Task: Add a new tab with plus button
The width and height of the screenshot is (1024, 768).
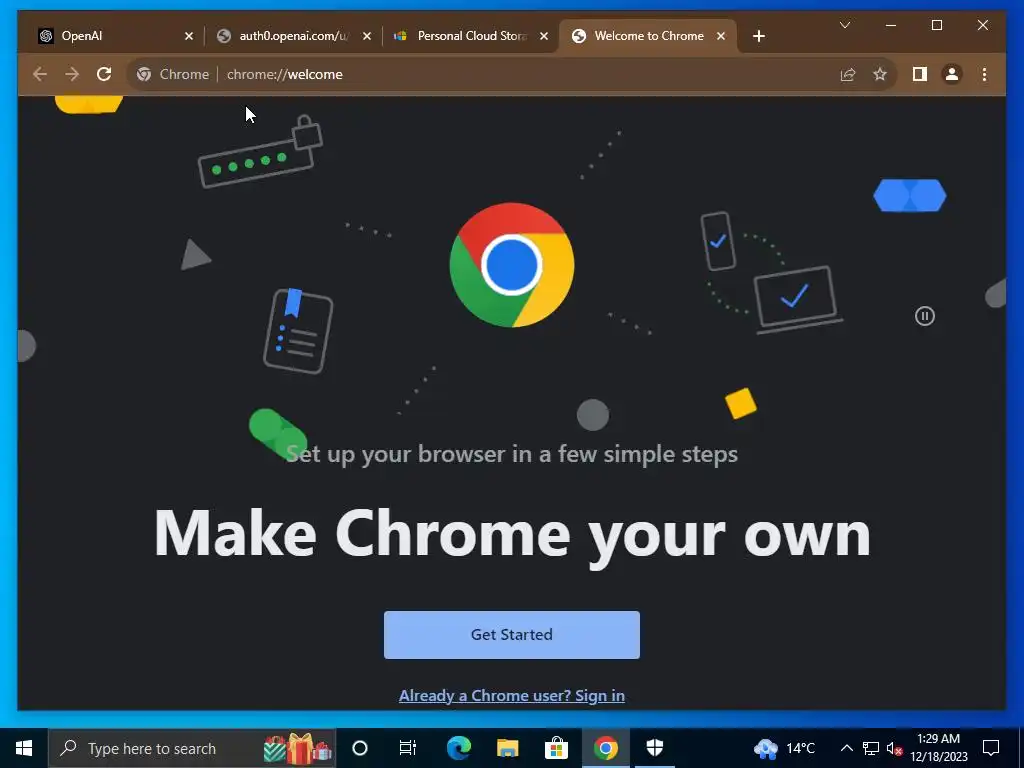Action: coord(758,36)
